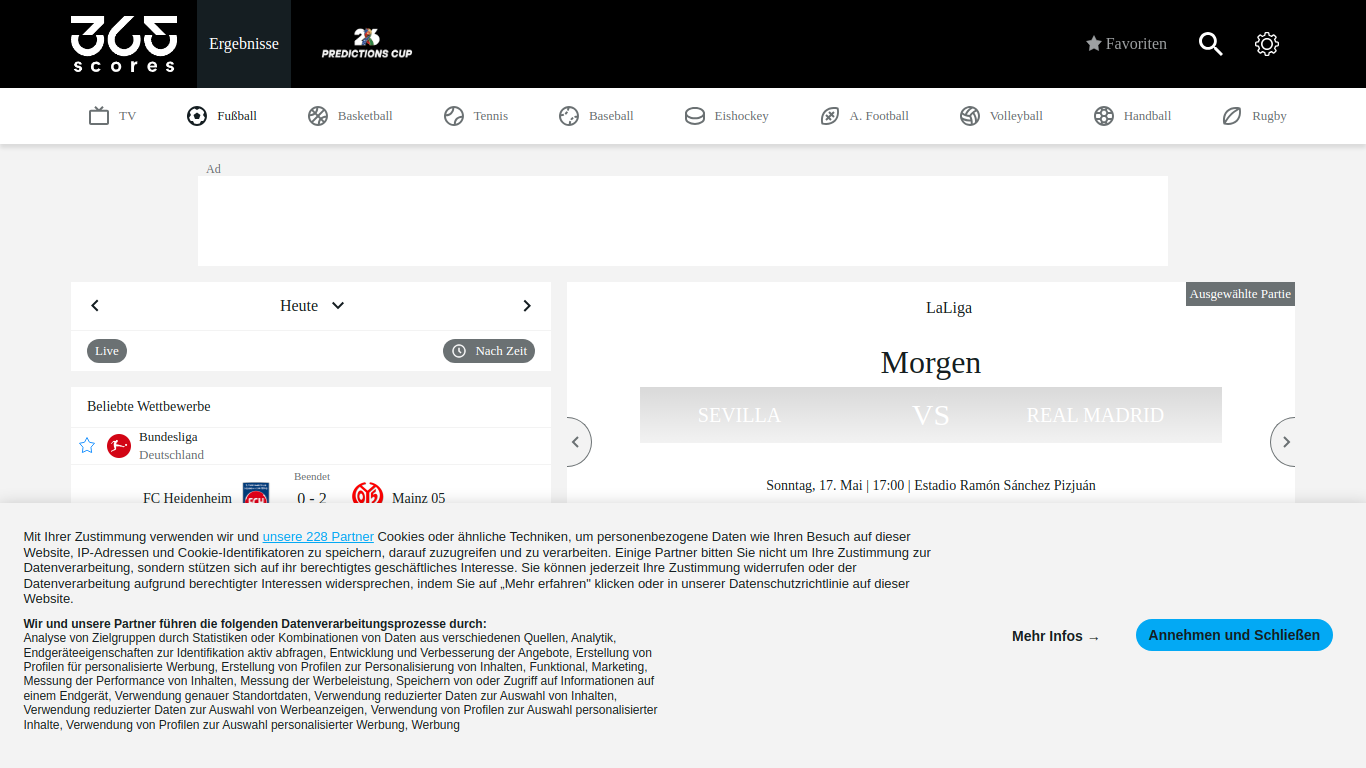Show previous featured match arrow

point(577,442)
